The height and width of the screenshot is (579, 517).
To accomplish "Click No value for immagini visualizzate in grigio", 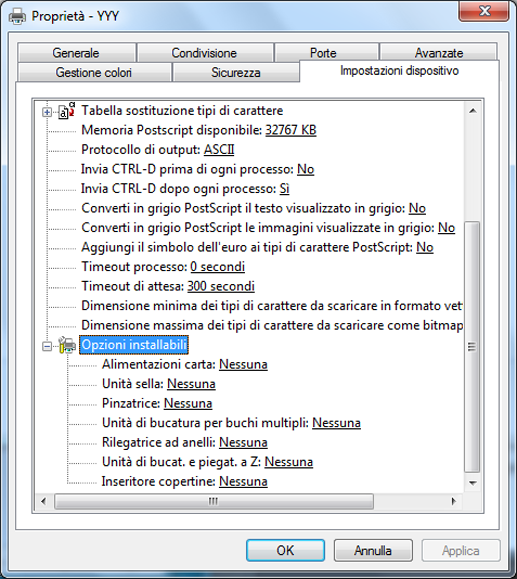I will [x=446, y=228].
